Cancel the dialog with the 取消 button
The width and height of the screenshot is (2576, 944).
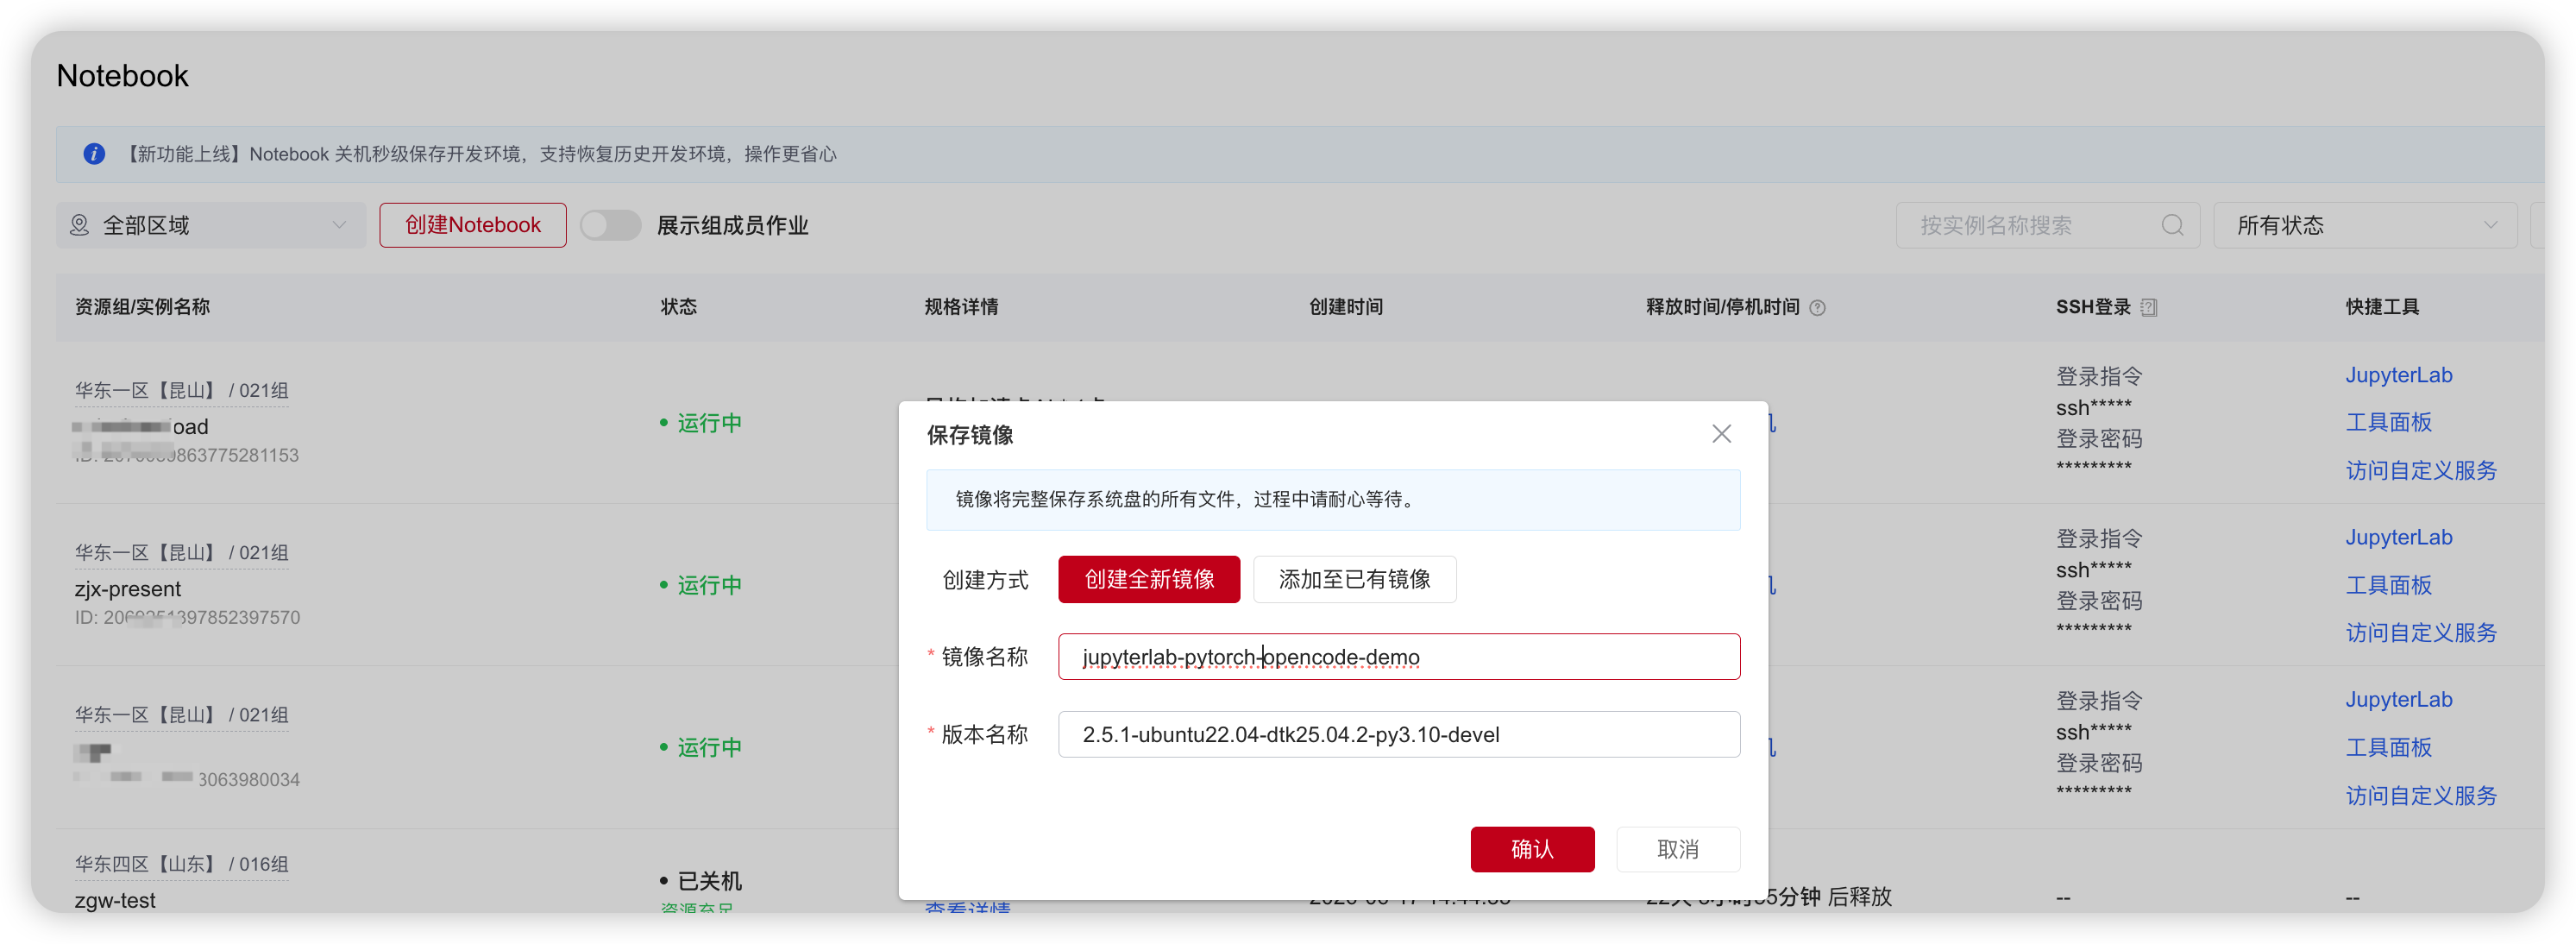tap(1677, 849)
